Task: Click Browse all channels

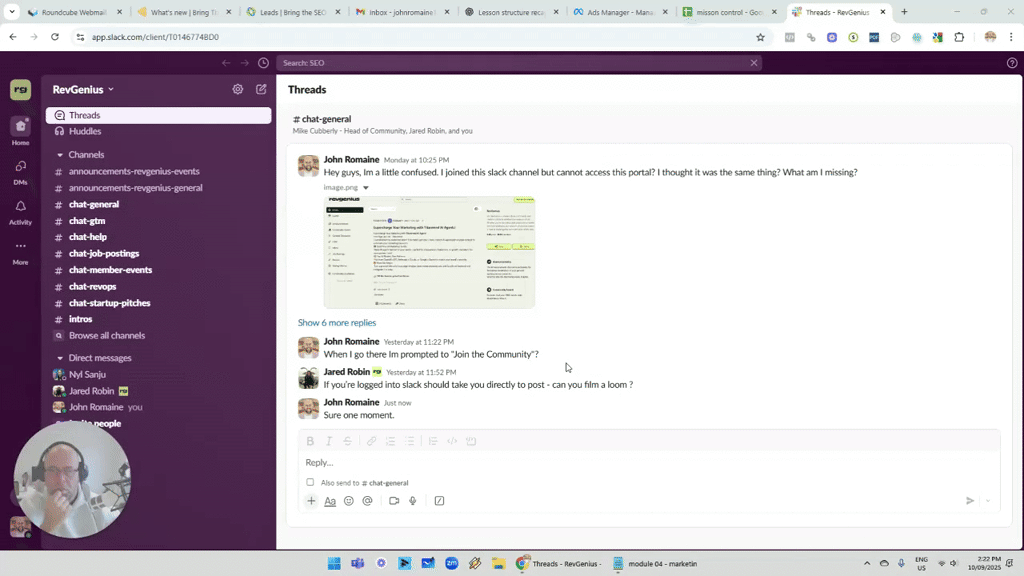Action: point(107,336)
